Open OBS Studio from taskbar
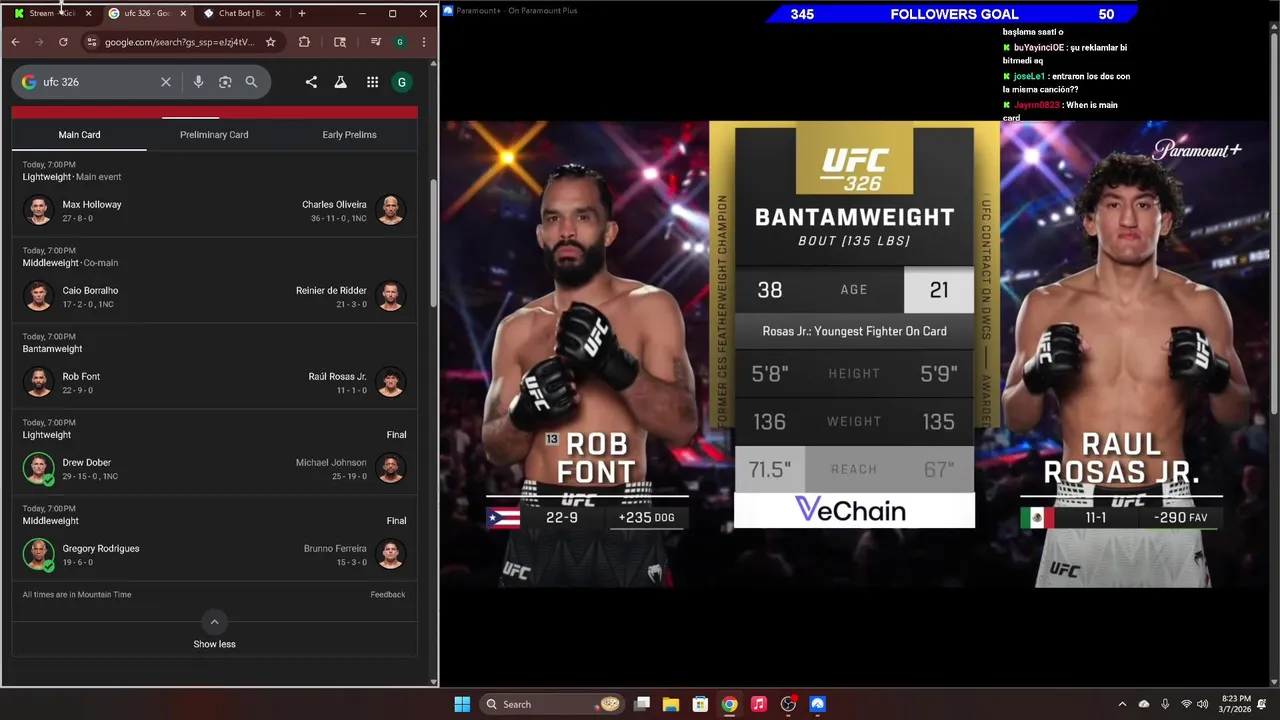 [788, 704]
